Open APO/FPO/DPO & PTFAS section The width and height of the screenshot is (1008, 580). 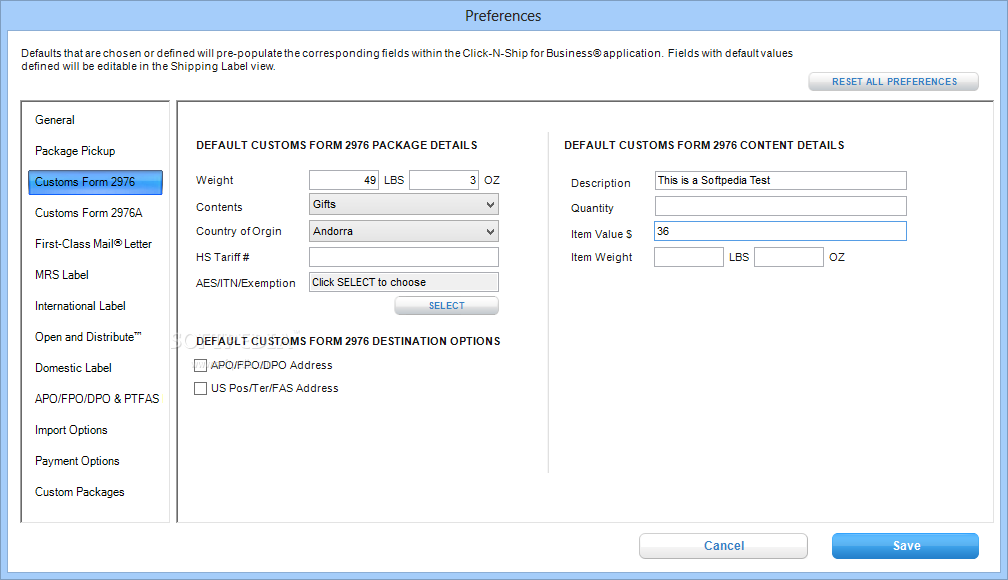(x=97, y=399)
